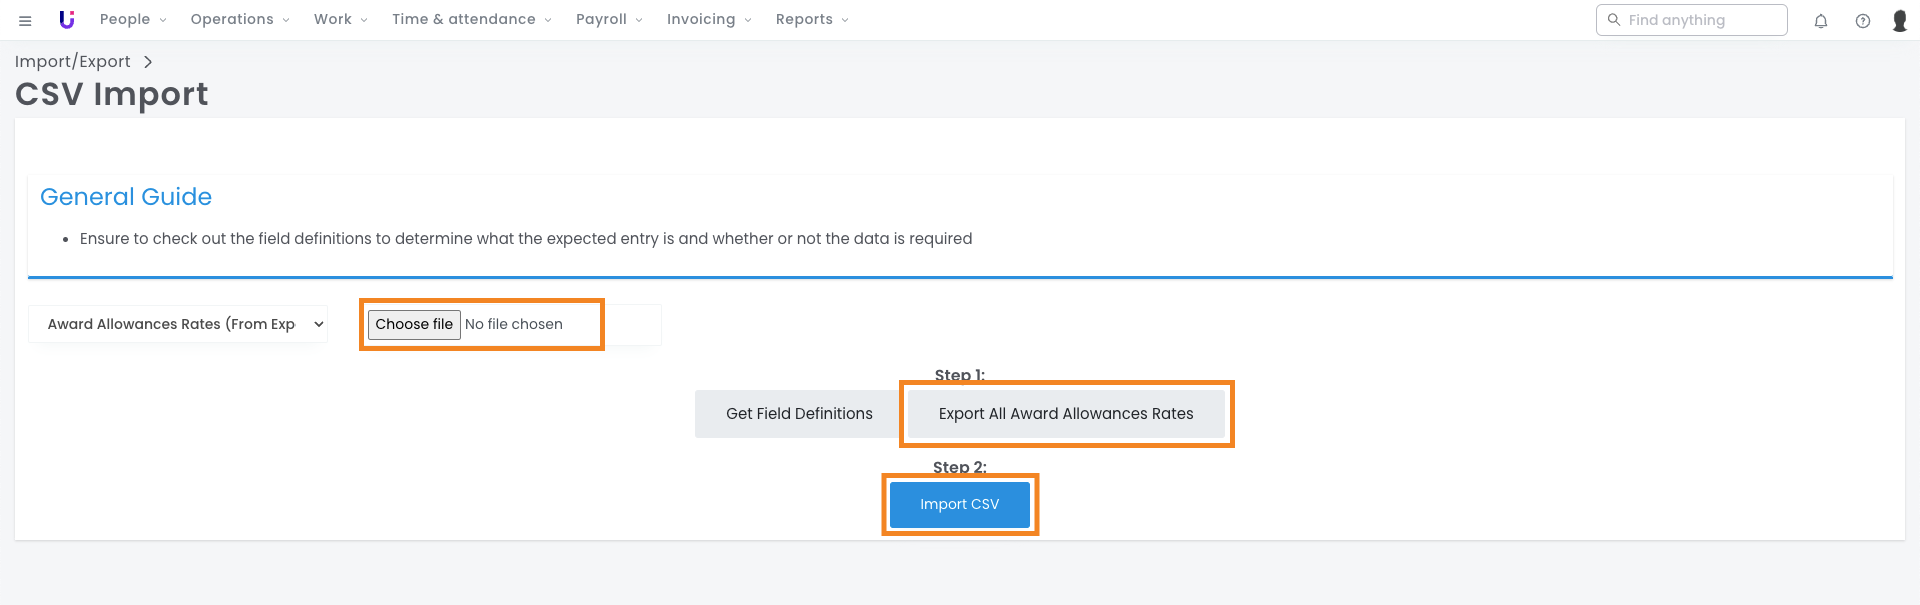This screenshot has width=1920, height=605.
Task: Expand the Payroll menu
Action: pos(608,20)
